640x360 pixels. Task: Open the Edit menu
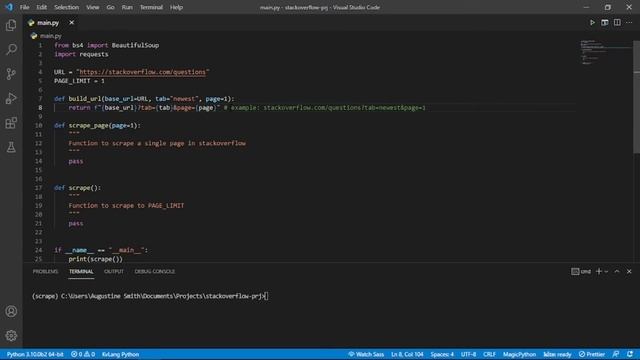click(41, 7)
